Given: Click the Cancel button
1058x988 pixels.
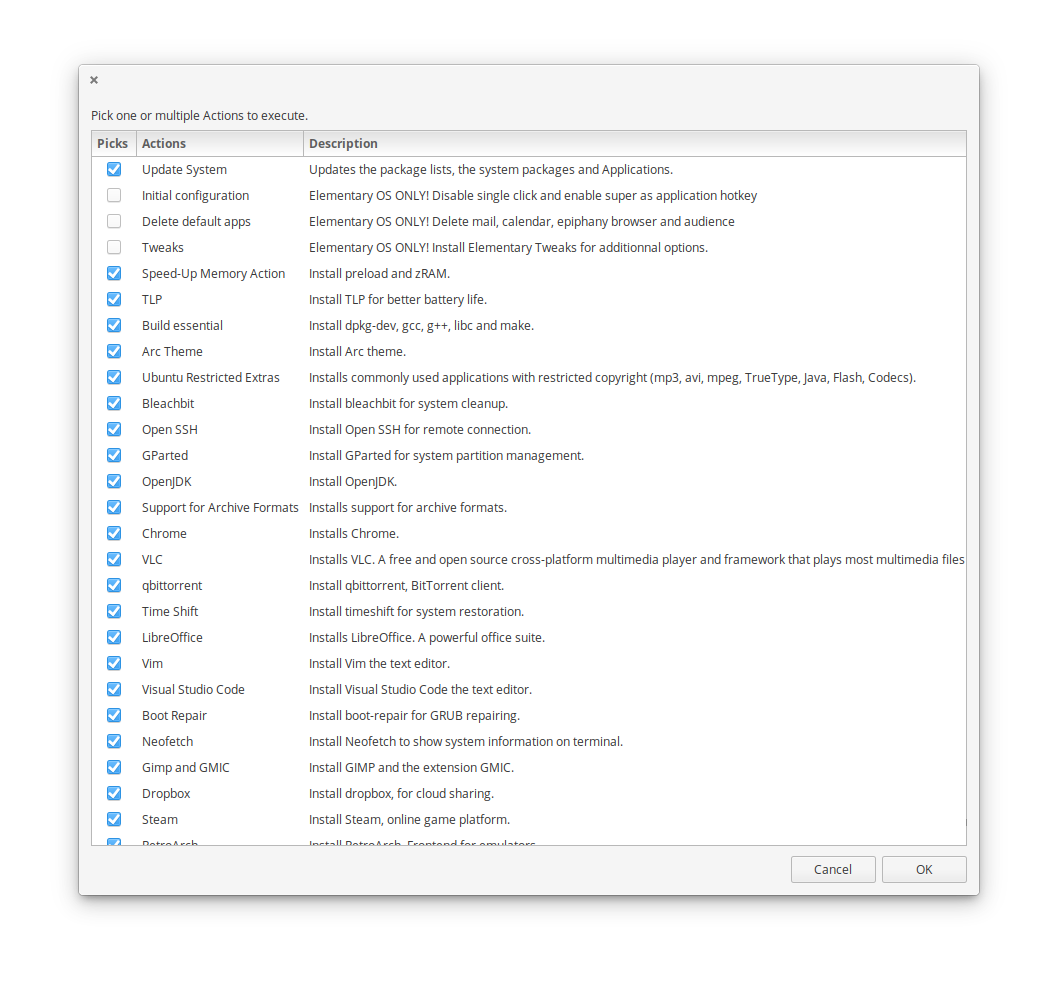Looking at the screenshot, I should click(x=833, y=869).
